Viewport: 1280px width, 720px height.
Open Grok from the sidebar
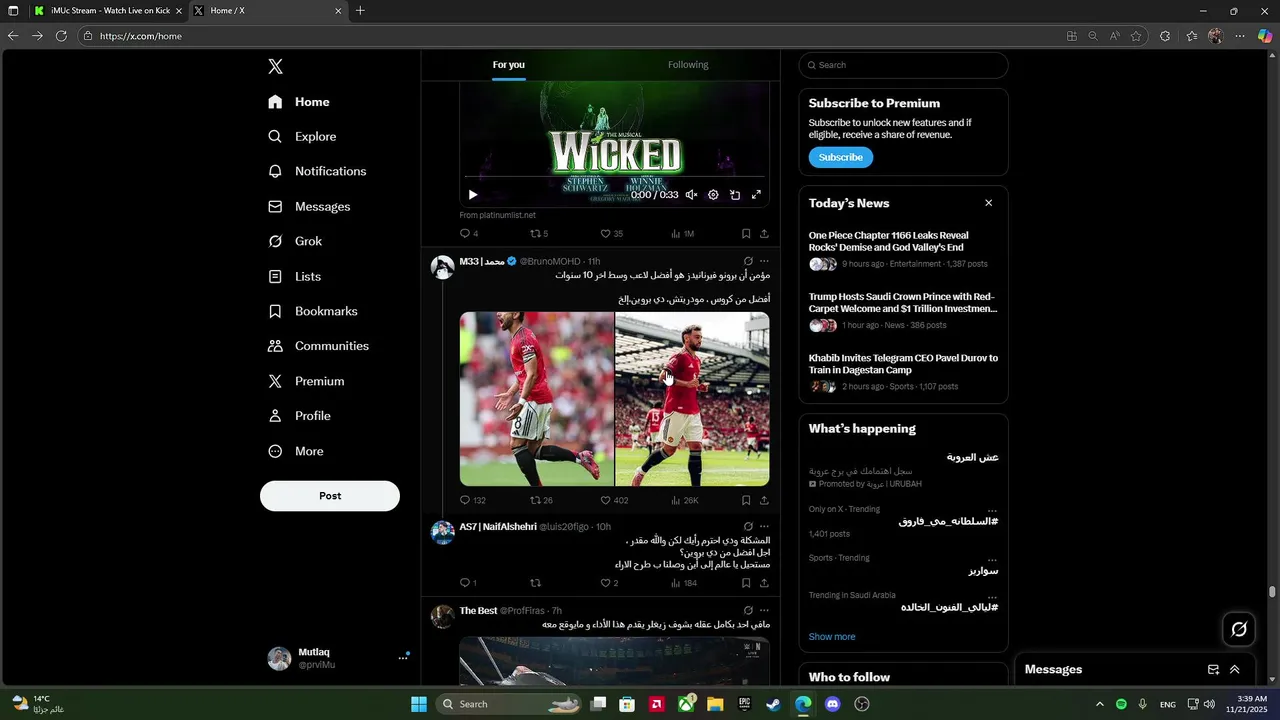295,241
